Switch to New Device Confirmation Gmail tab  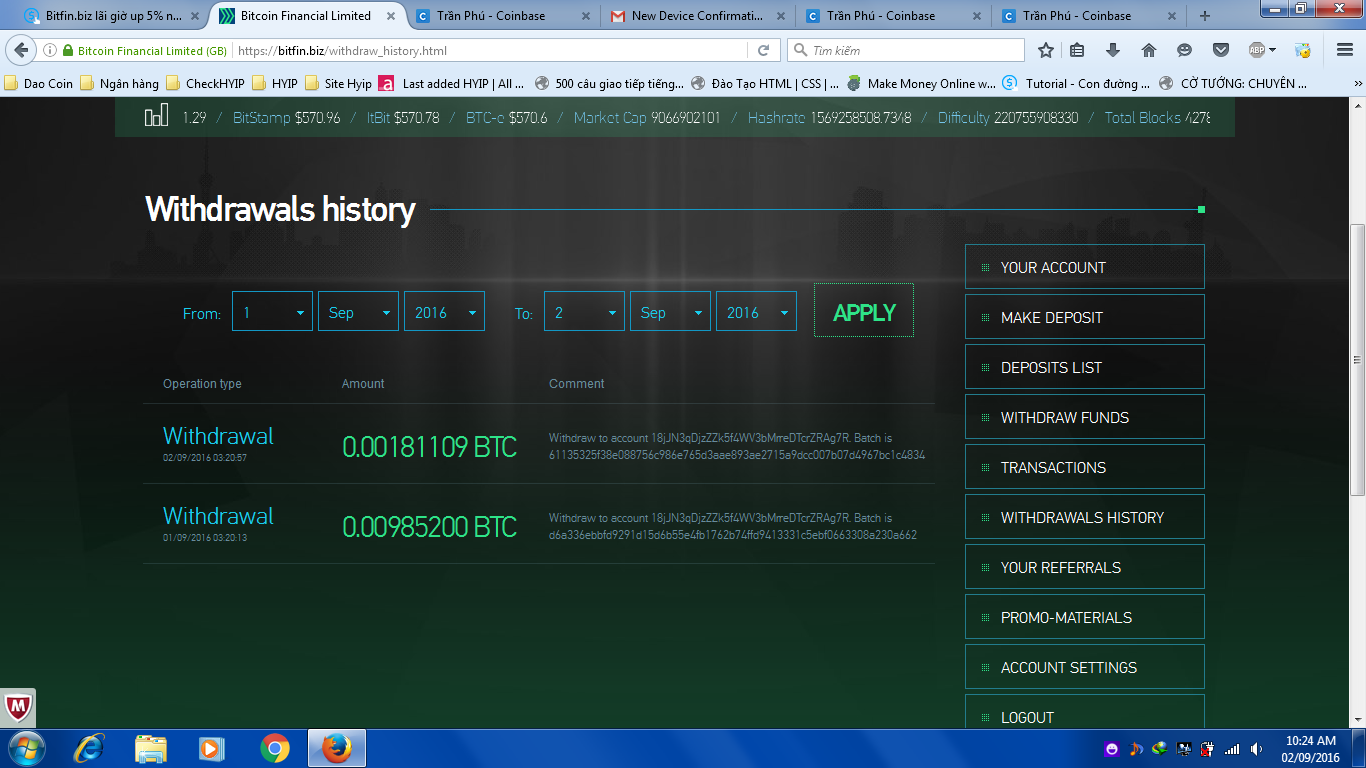pyautogui.click(x=698, y=16)
